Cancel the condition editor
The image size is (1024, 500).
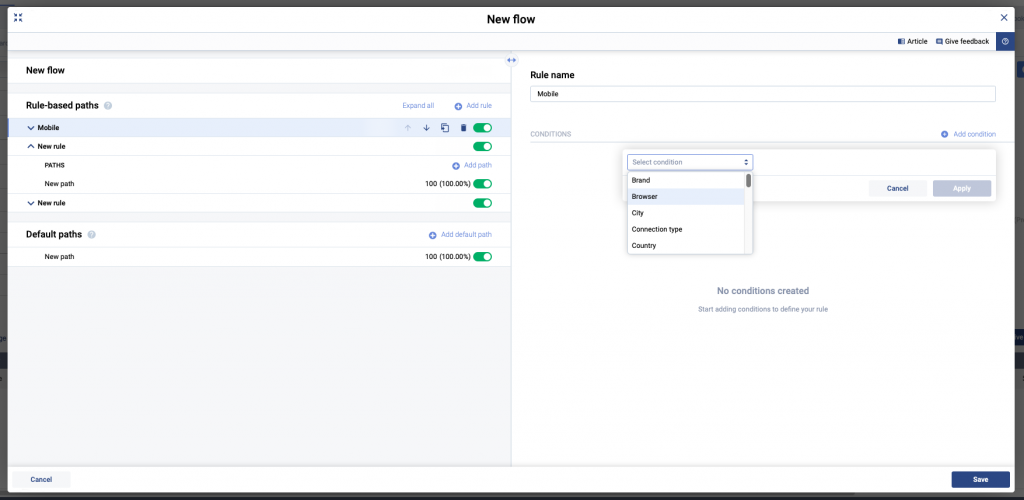pyautogui.click(x=897, y=189)
